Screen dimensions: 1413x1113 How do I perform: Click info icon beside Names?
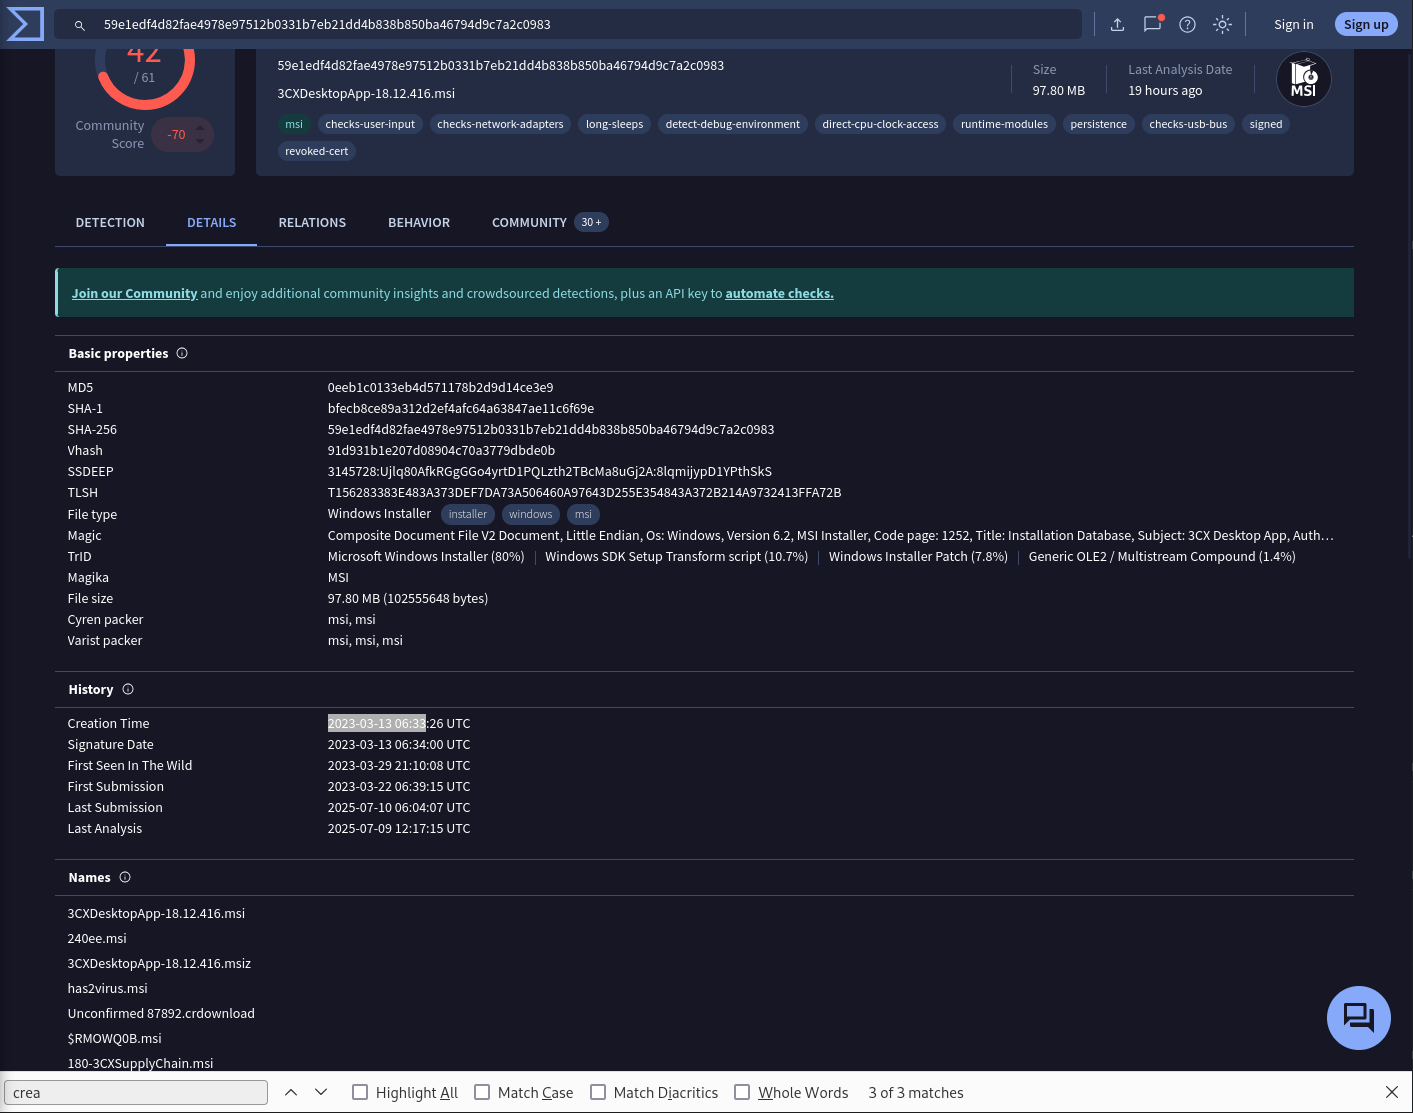pyautogui.click(x=125, y=877)
